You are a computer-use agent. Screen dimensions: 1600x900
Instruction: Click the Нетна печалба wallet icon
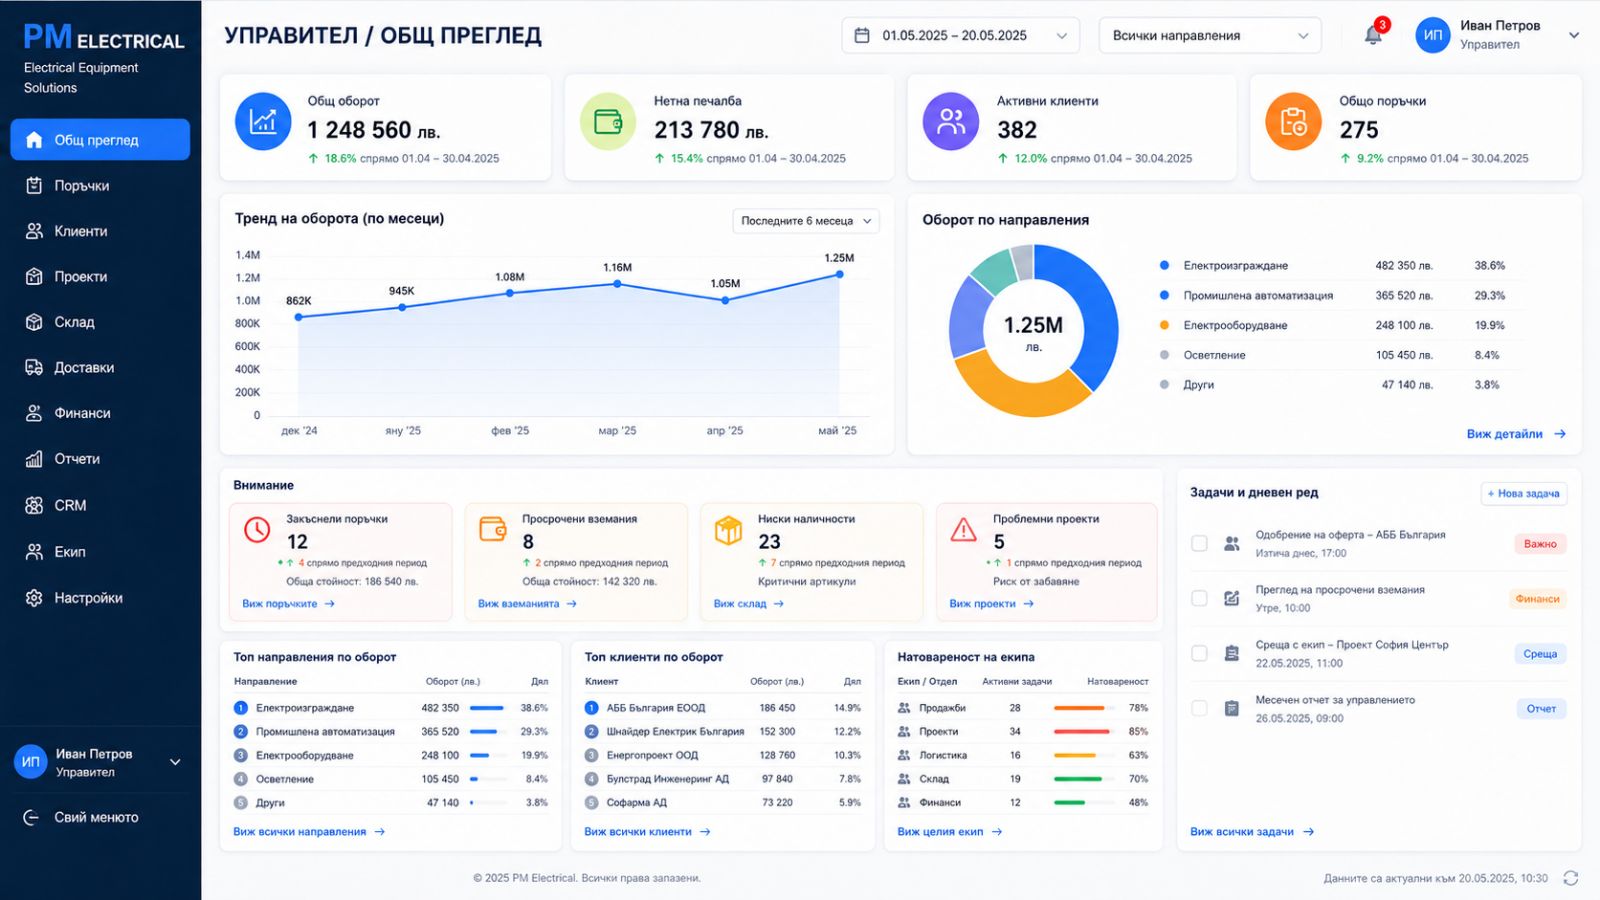608,121
